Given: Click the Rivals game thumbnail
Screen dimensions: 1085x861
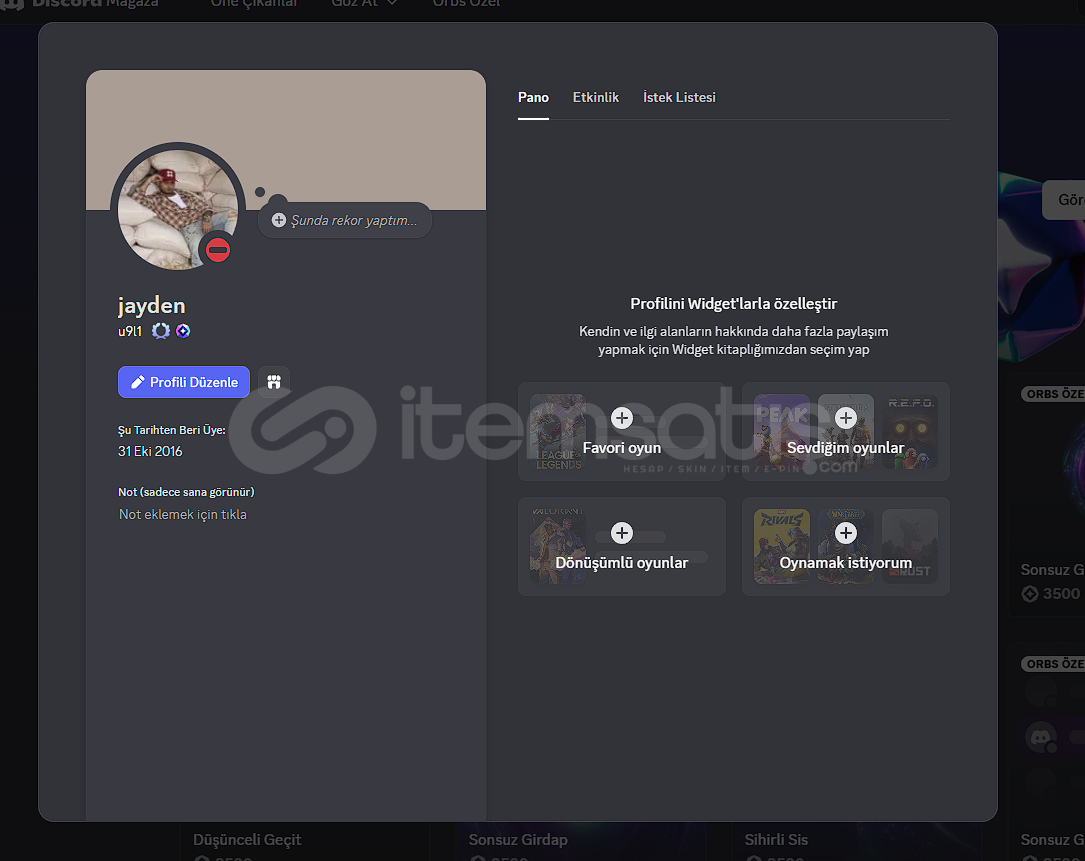Looking at the screenshot, I should (x=782, y=547).
